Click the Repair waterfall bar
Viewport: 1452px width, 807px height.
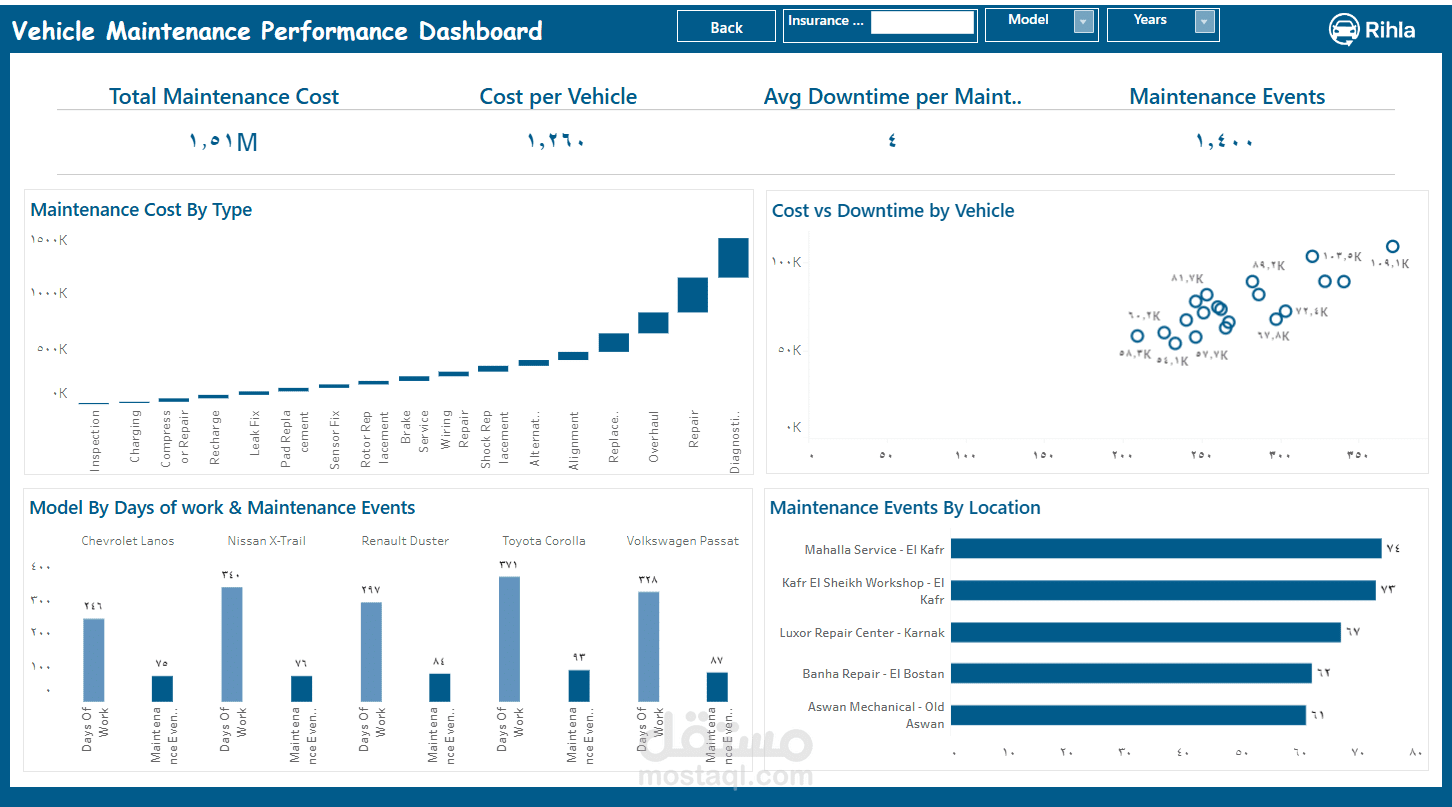coord(693,295)
